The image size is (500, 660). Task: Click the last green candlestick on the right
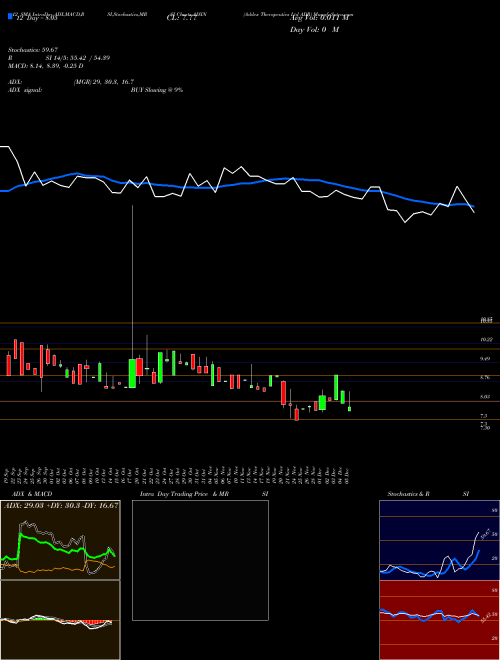pos(349,409)
